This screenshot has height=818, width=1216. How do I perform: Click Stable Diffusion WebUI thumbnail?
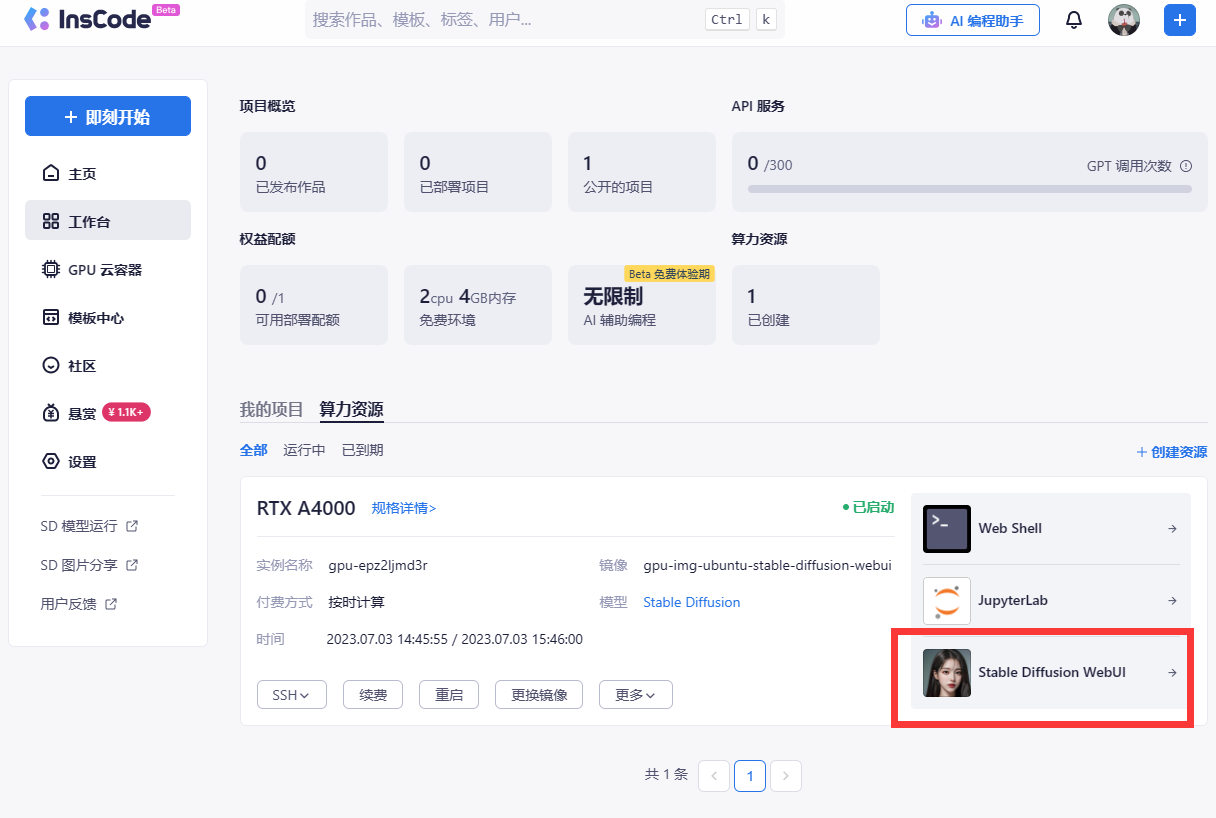click(x=947, y=673)
